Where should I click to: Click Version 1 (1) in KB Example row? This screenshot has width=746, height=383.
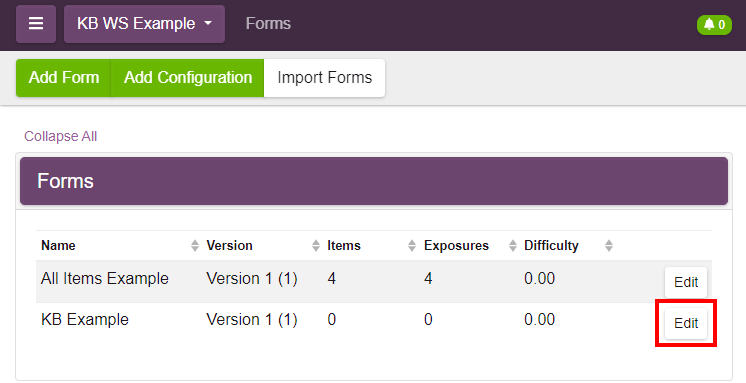pos(252,319)
